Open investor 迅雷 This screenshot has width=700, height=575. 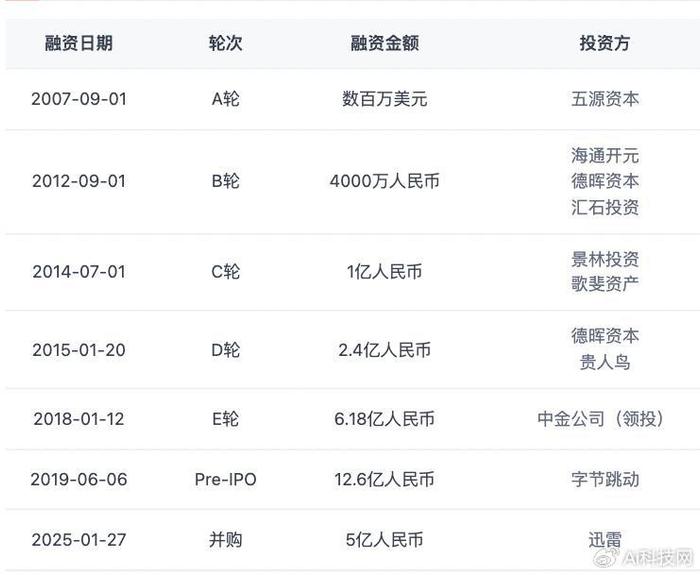[x=605, y=540]
